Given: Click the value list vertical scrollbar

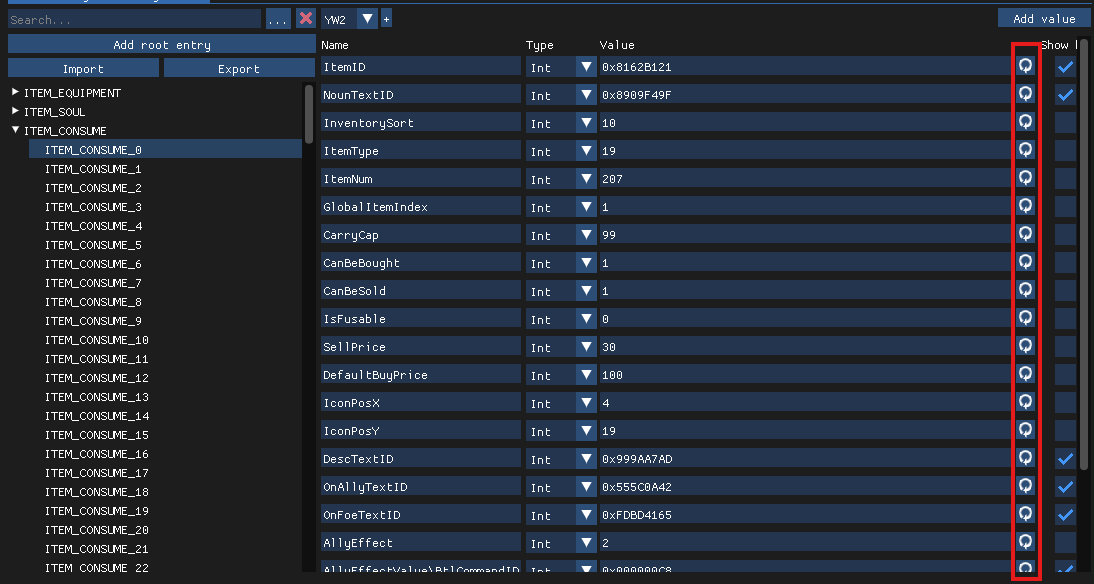Looking at the screenshot, I should 1084,255.
